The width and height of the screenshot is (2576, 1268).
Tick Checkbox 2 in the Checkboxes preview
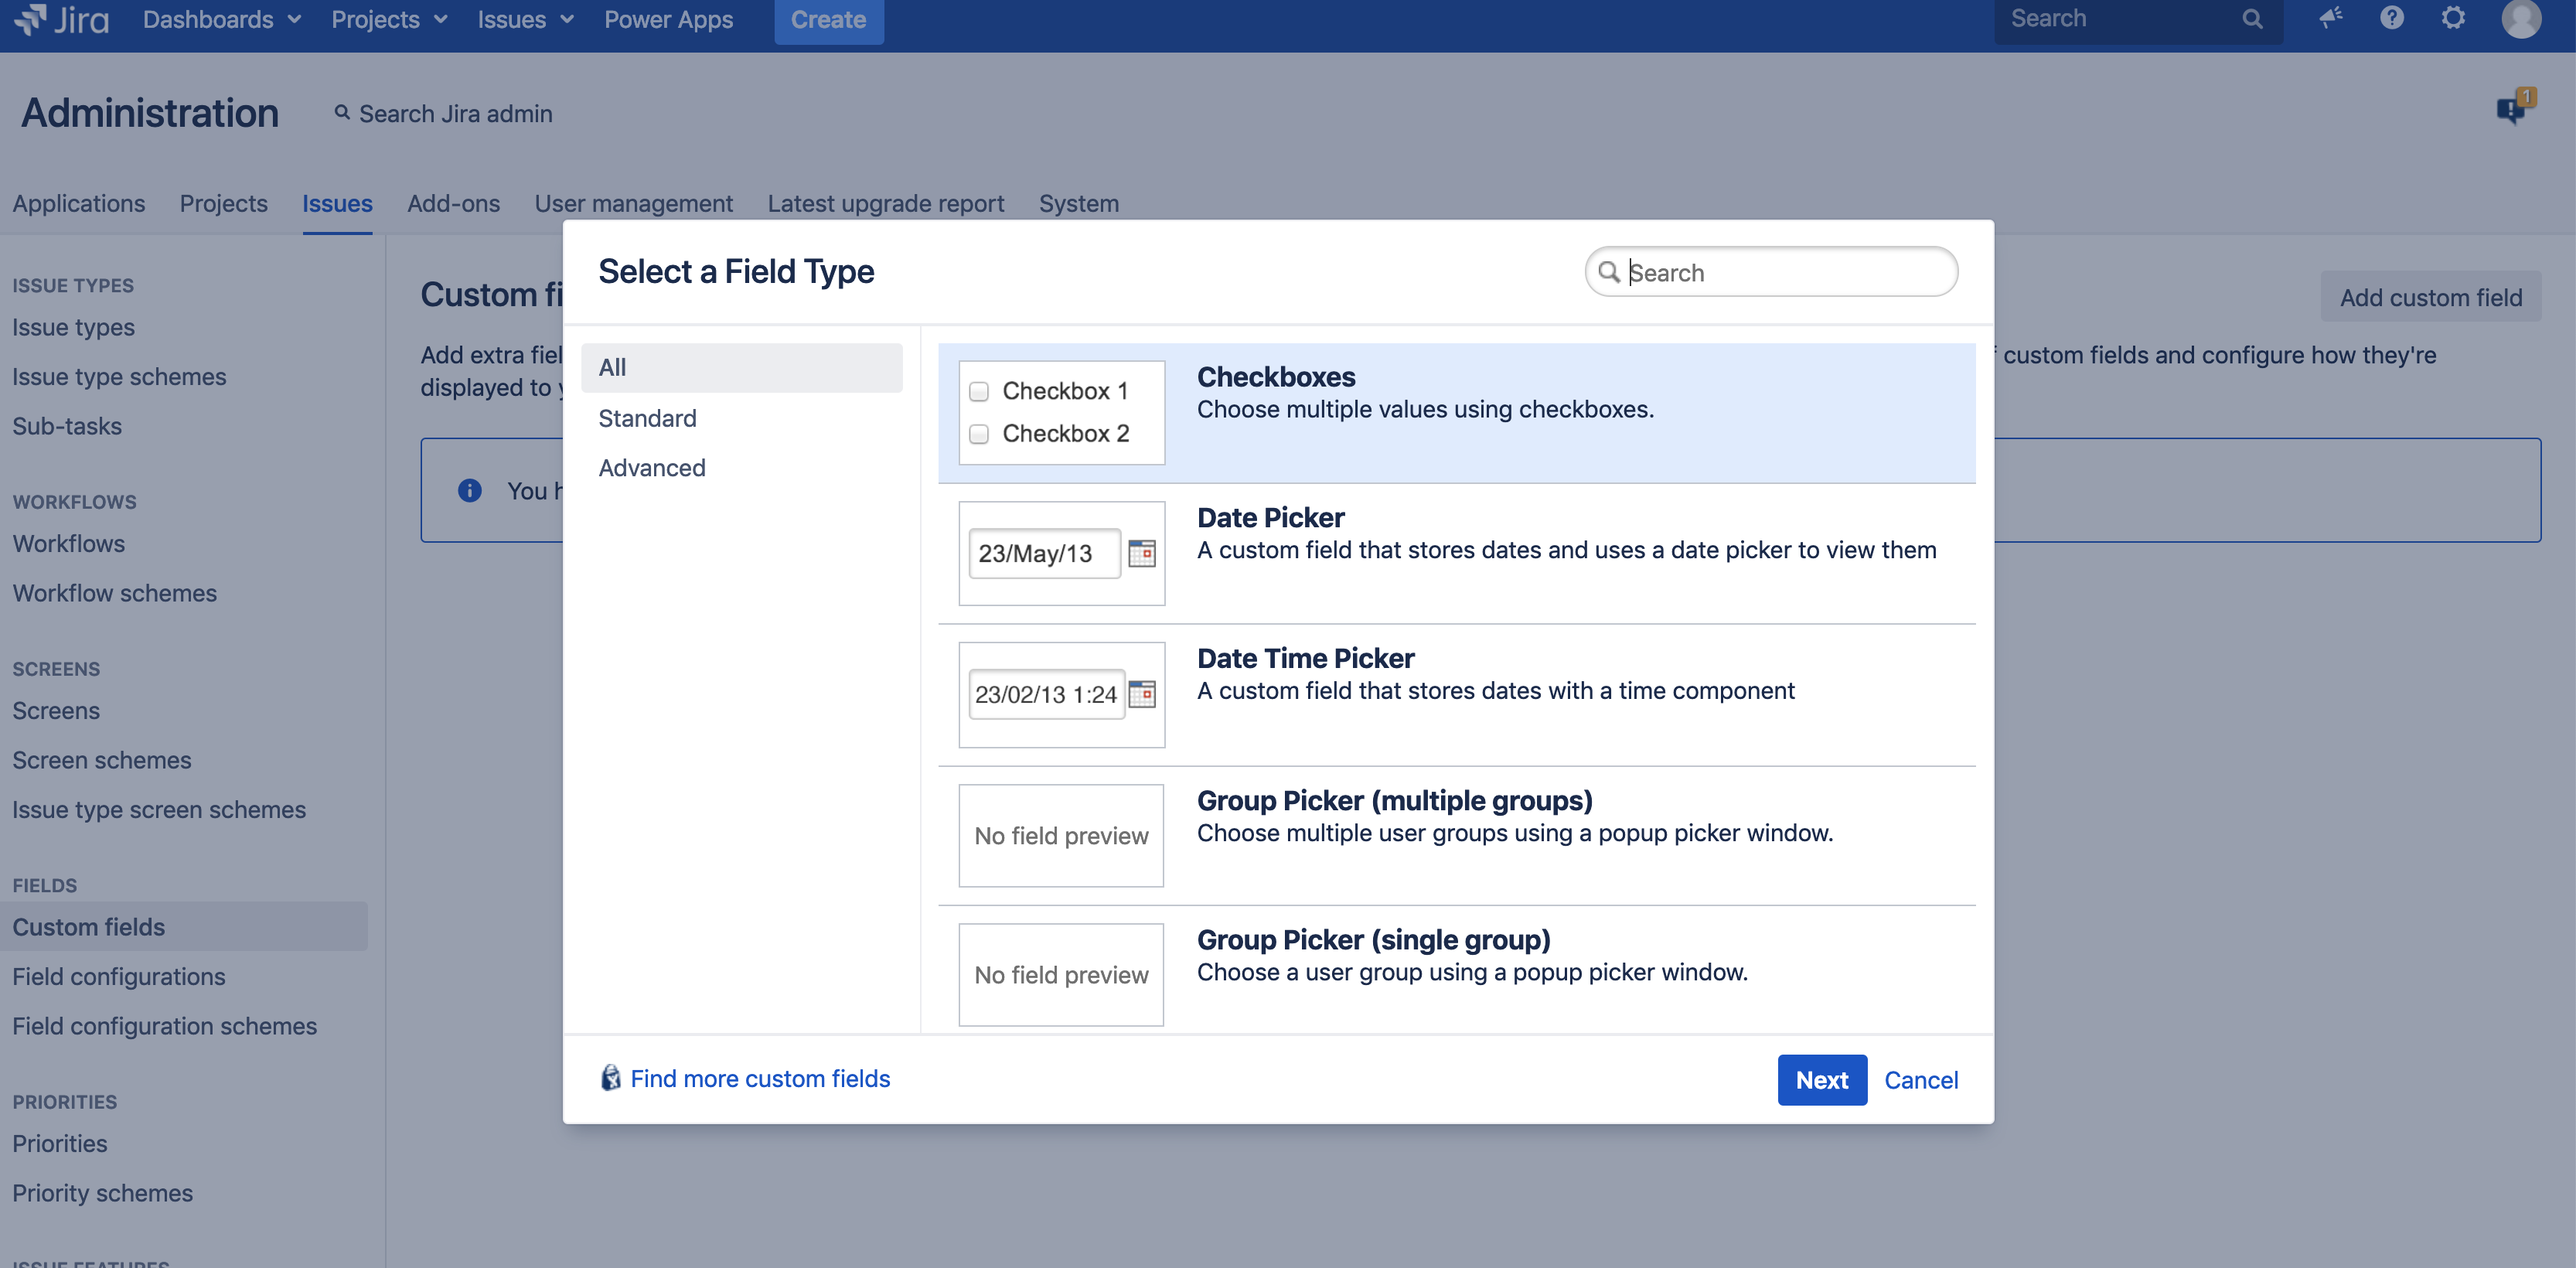tap(979, 435)
